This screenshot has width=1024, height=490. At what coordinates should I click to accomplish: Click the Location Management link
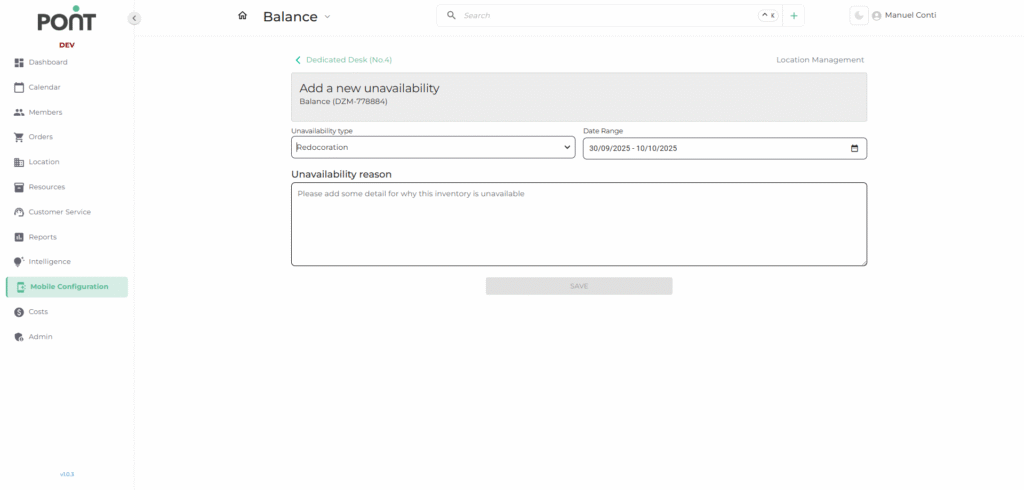click(x=820, y=60)
